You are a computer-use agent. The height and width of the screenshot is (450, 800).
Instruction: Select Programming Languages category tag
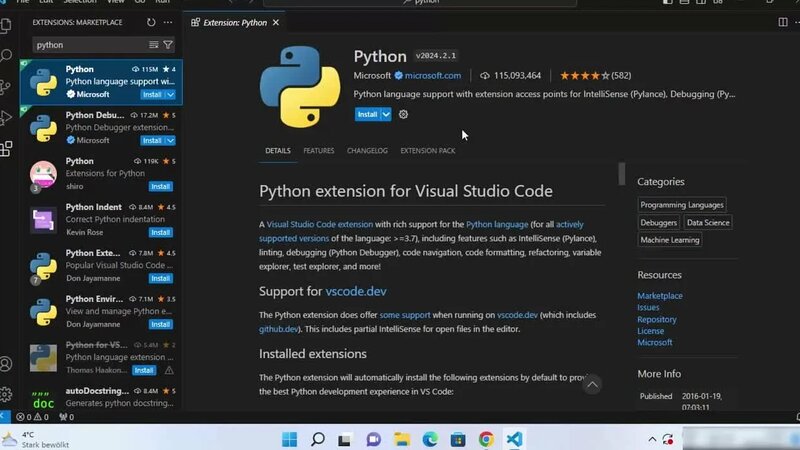(682, 205)
